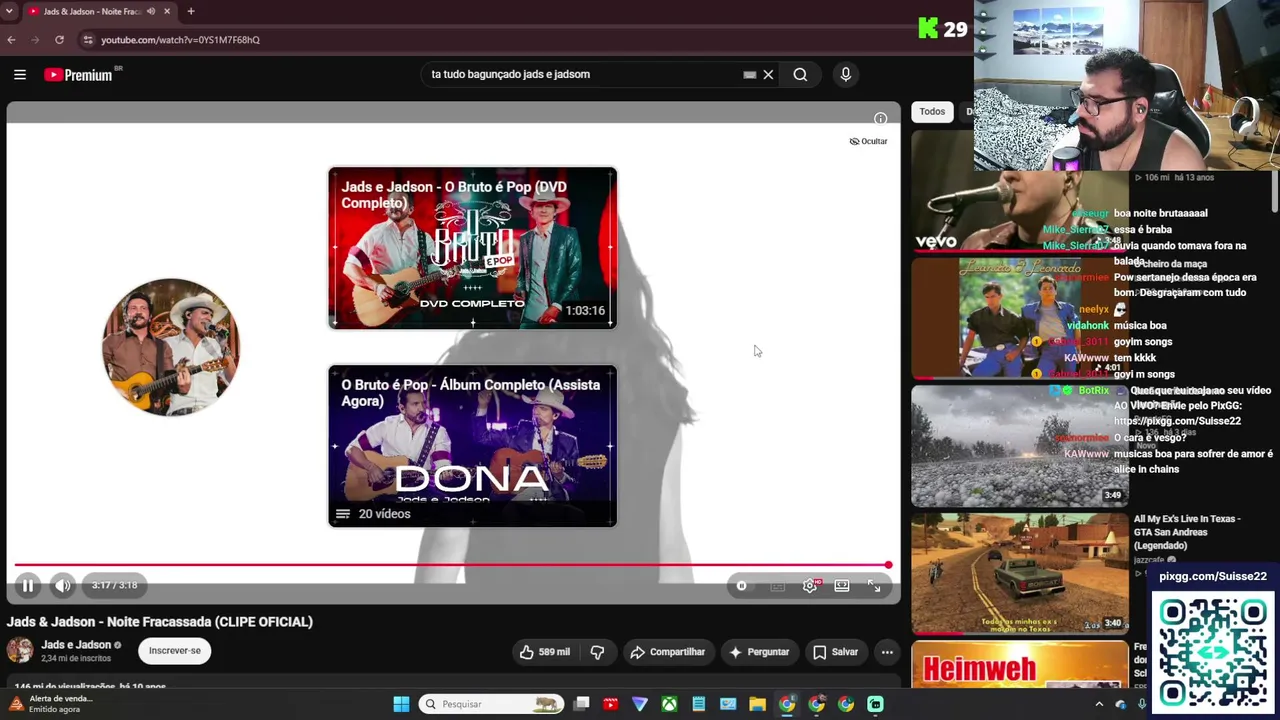The width and height of the screenshot is (1280, 720).
Task: Dislike the video
Action: [x=597, y=652]
